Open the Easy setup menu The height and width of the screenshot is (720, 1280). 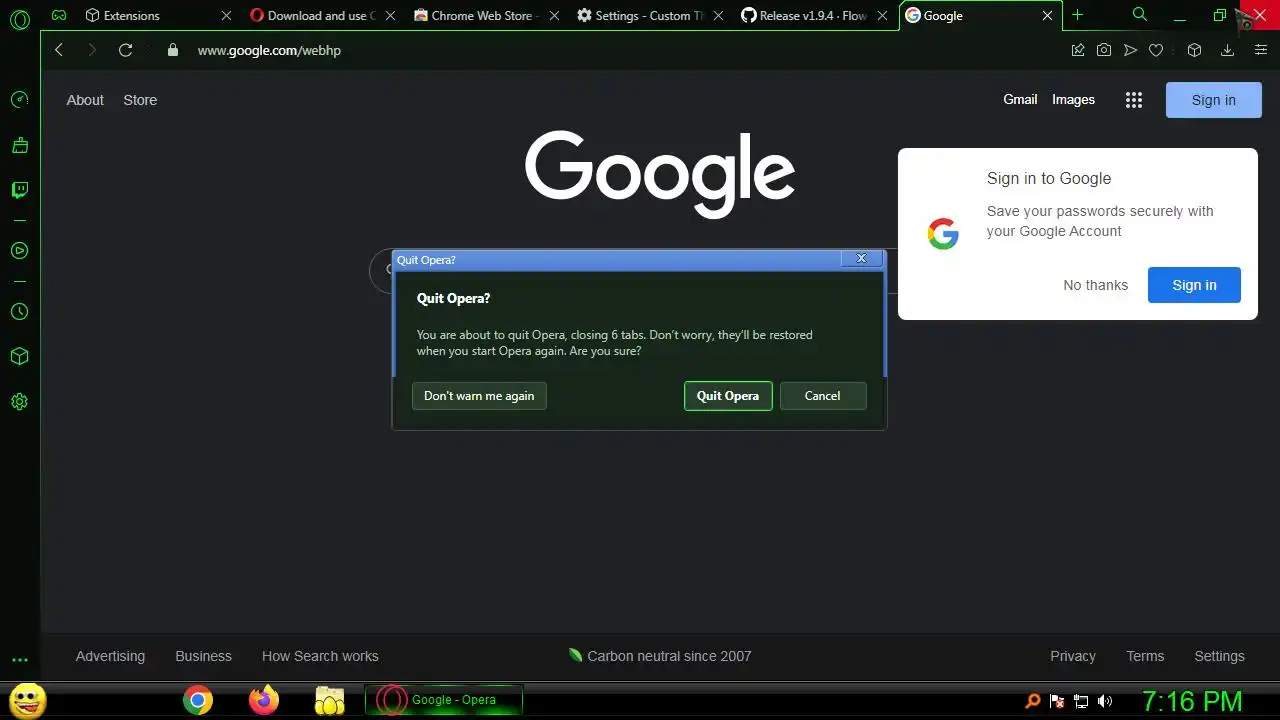1261,50
